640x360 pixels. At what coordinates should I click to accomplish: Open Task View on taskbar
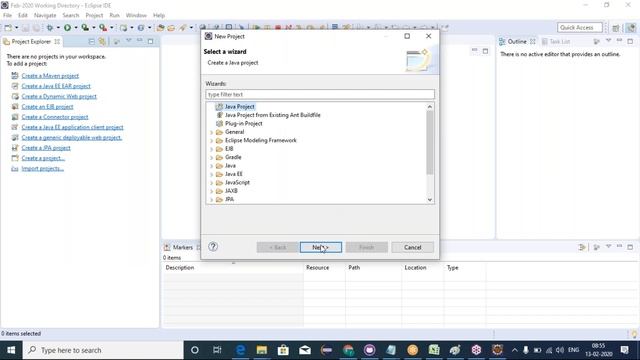click(217, 350)
